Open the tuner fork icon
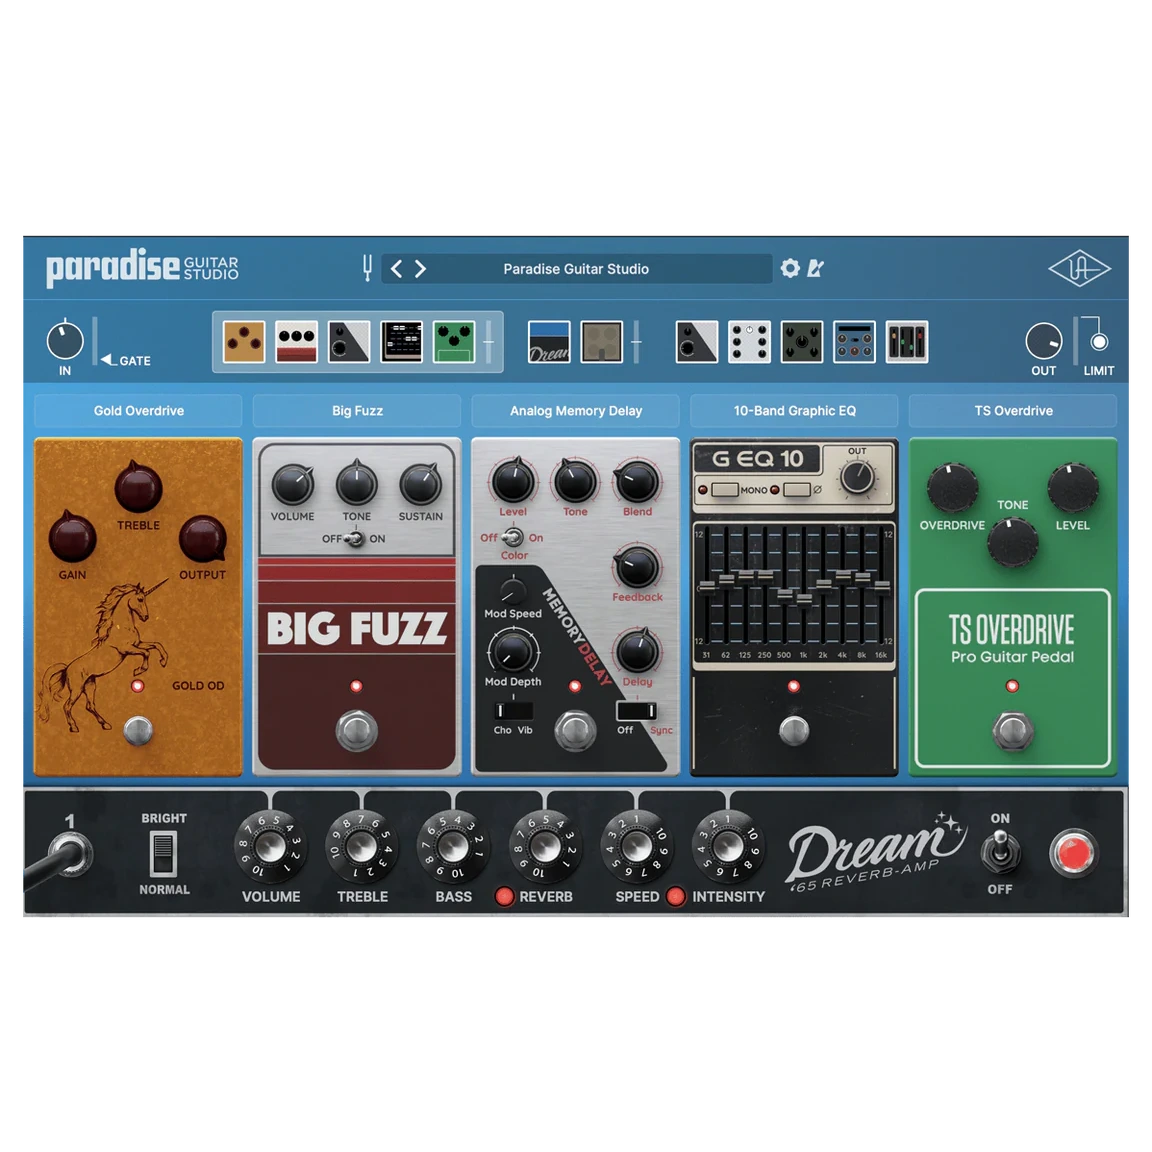The image size is (1152, 1152). (x=367, y=268)
